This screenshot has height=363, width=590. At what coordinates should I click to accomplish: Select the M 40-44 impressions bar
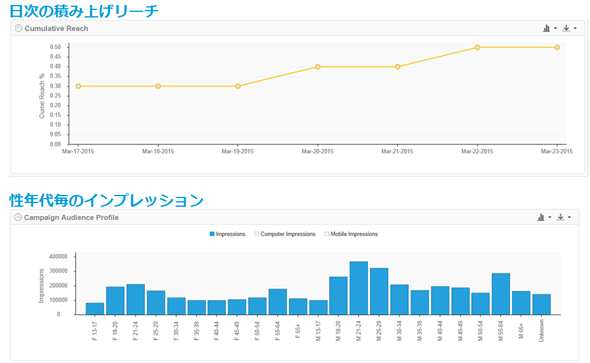coord(440,300)
